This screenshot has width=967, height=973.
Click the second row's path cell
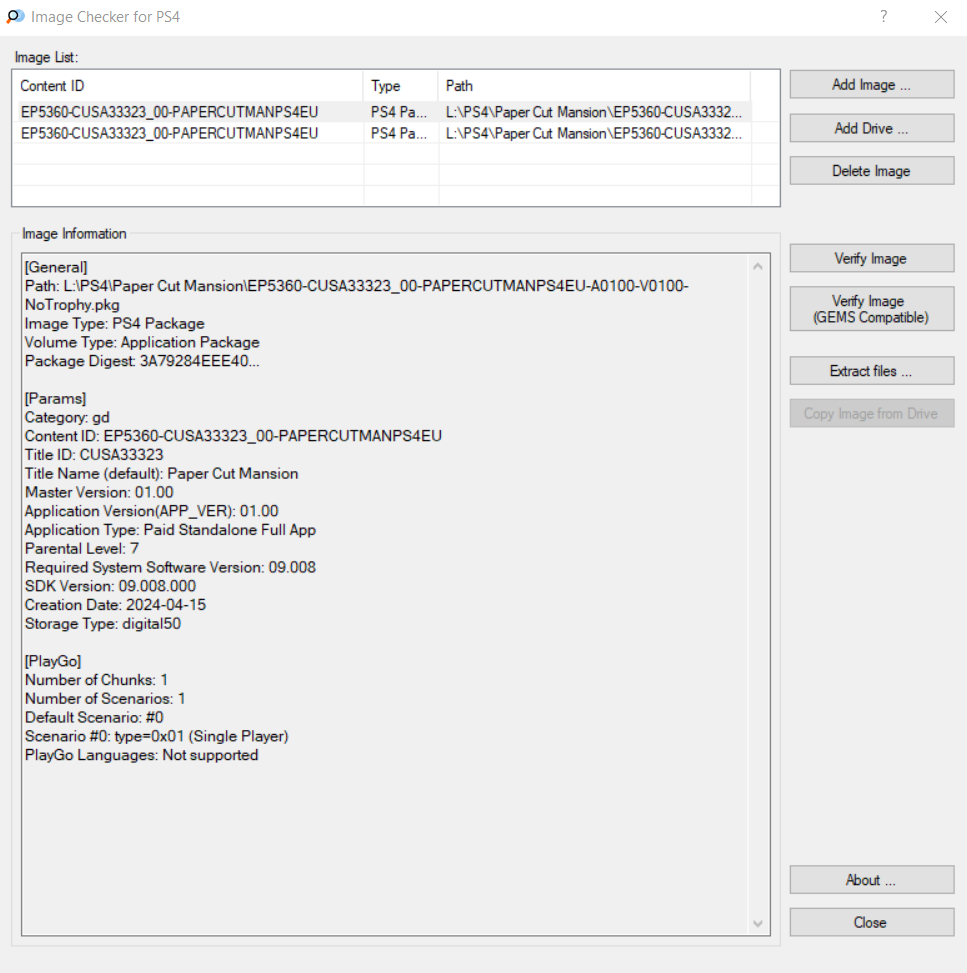click(x=593, y=133)
